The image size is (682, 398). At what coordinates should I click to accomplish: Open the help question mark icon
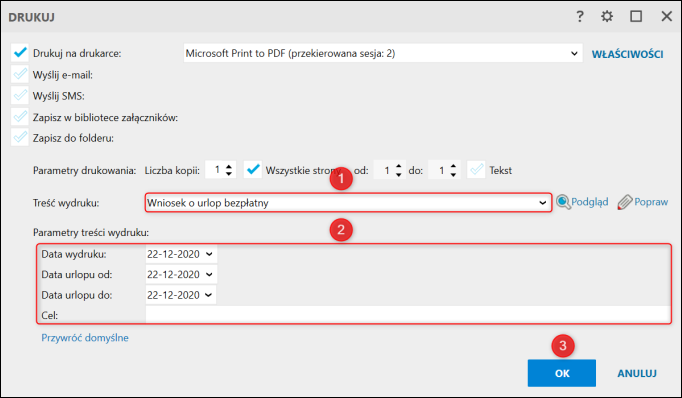click(580, 17)
